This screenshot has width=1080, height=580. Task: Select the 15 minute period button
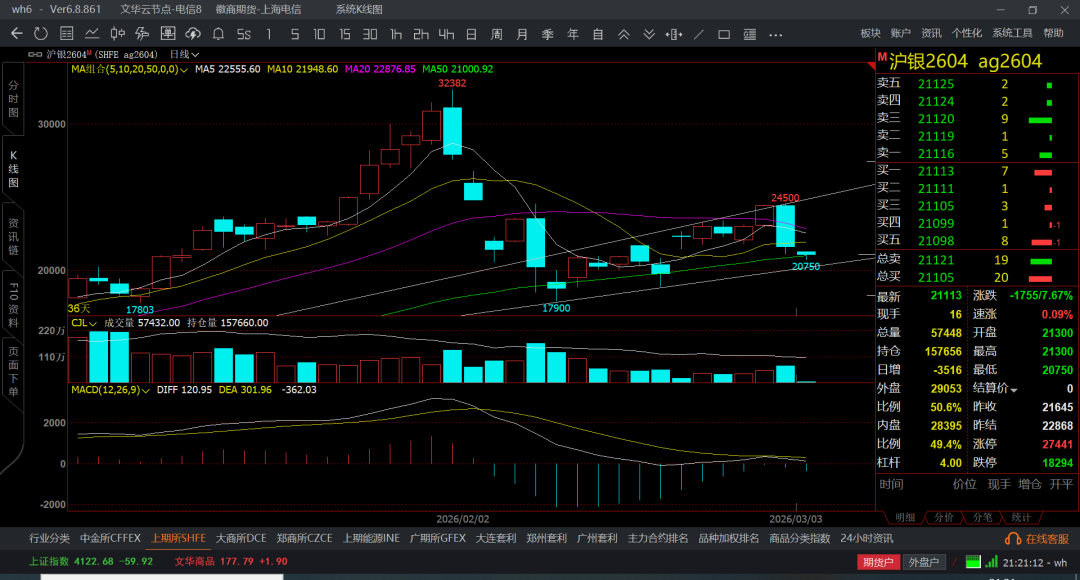pyautogui.click(x=345, y=34)
